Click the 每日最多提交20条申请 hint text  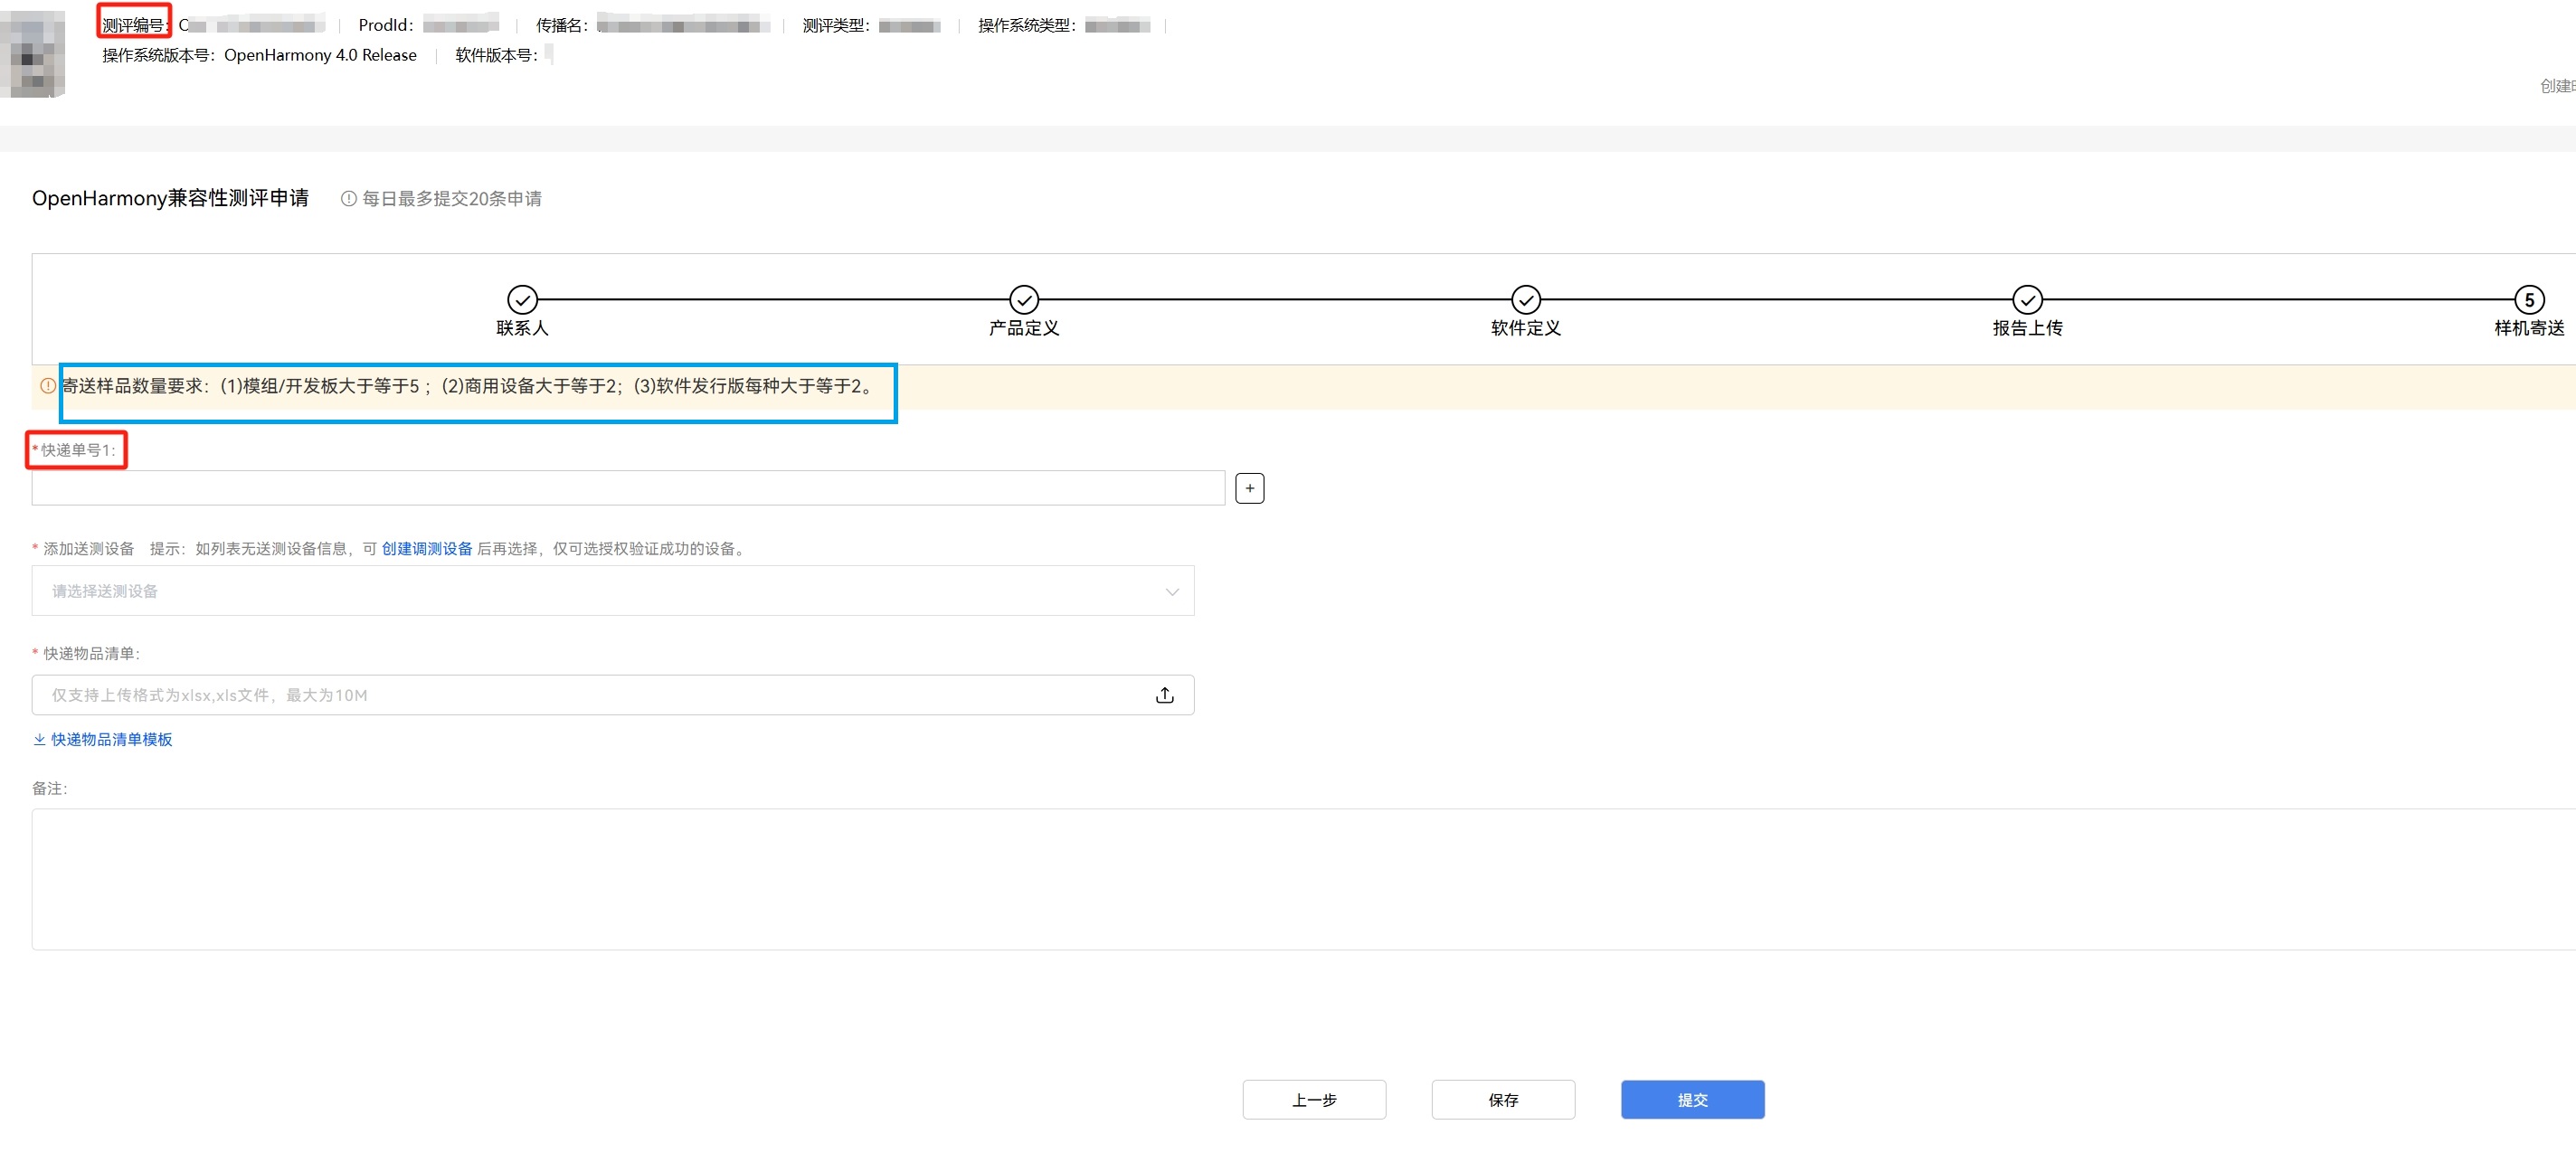452,199
